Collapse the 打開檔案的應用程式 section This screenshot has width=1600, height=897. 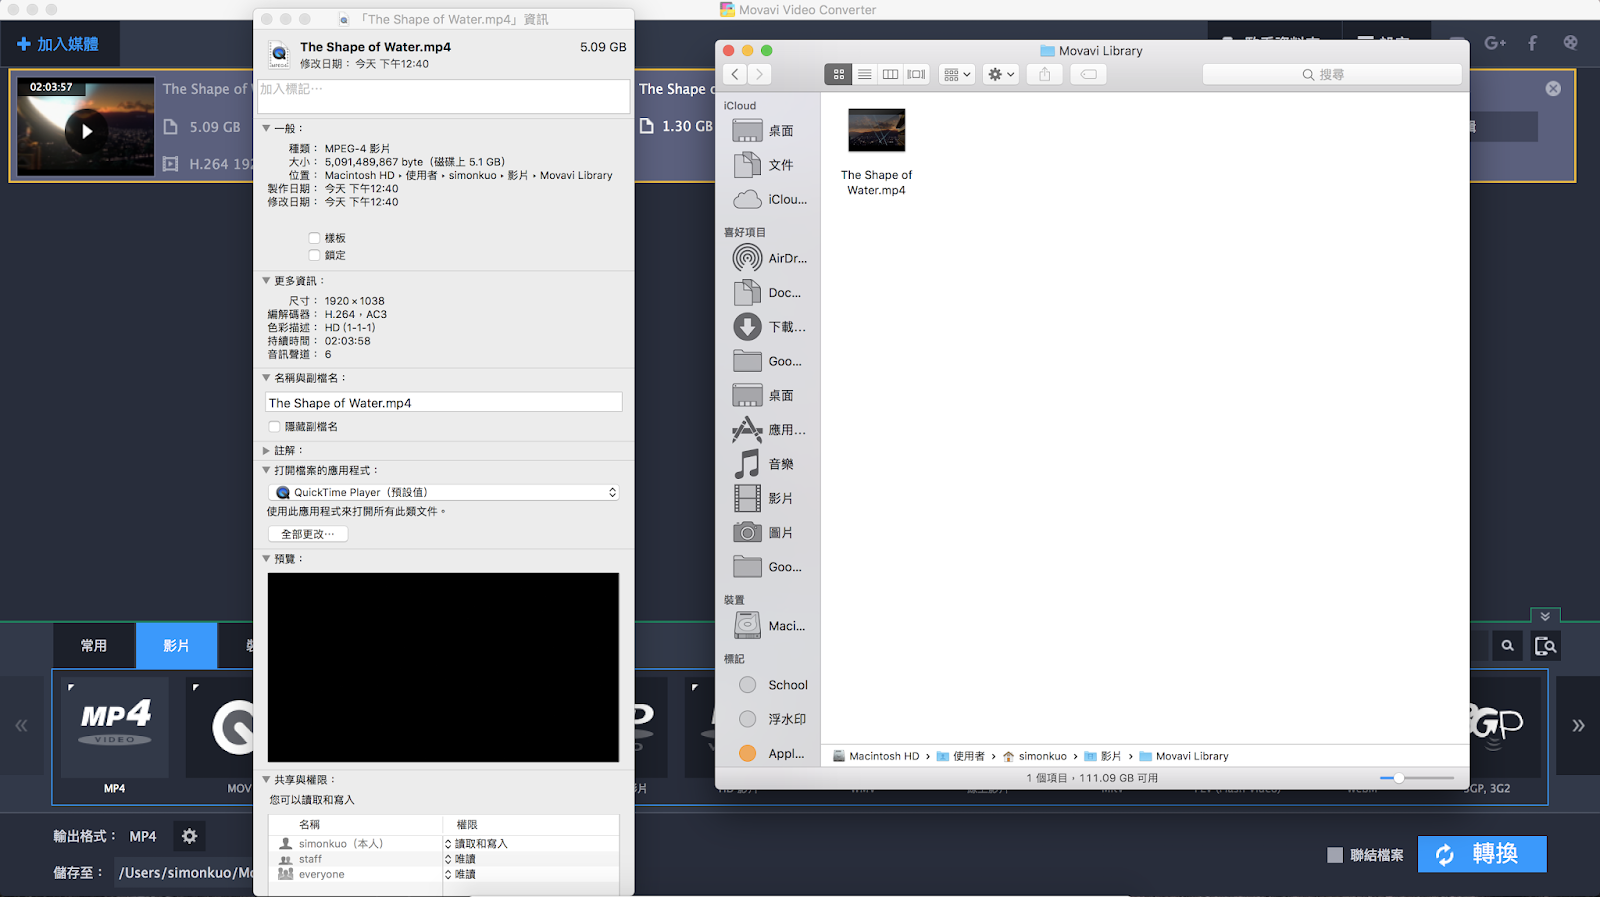point(266,470)
